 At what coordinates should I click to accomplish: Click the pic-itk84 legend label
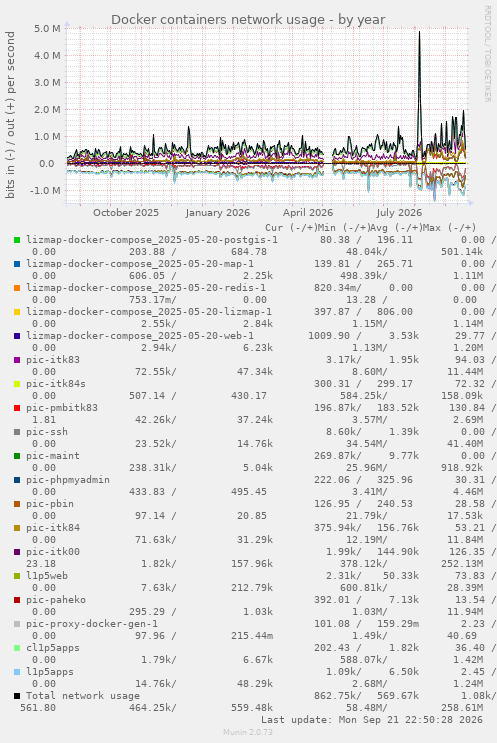[53, 528]
